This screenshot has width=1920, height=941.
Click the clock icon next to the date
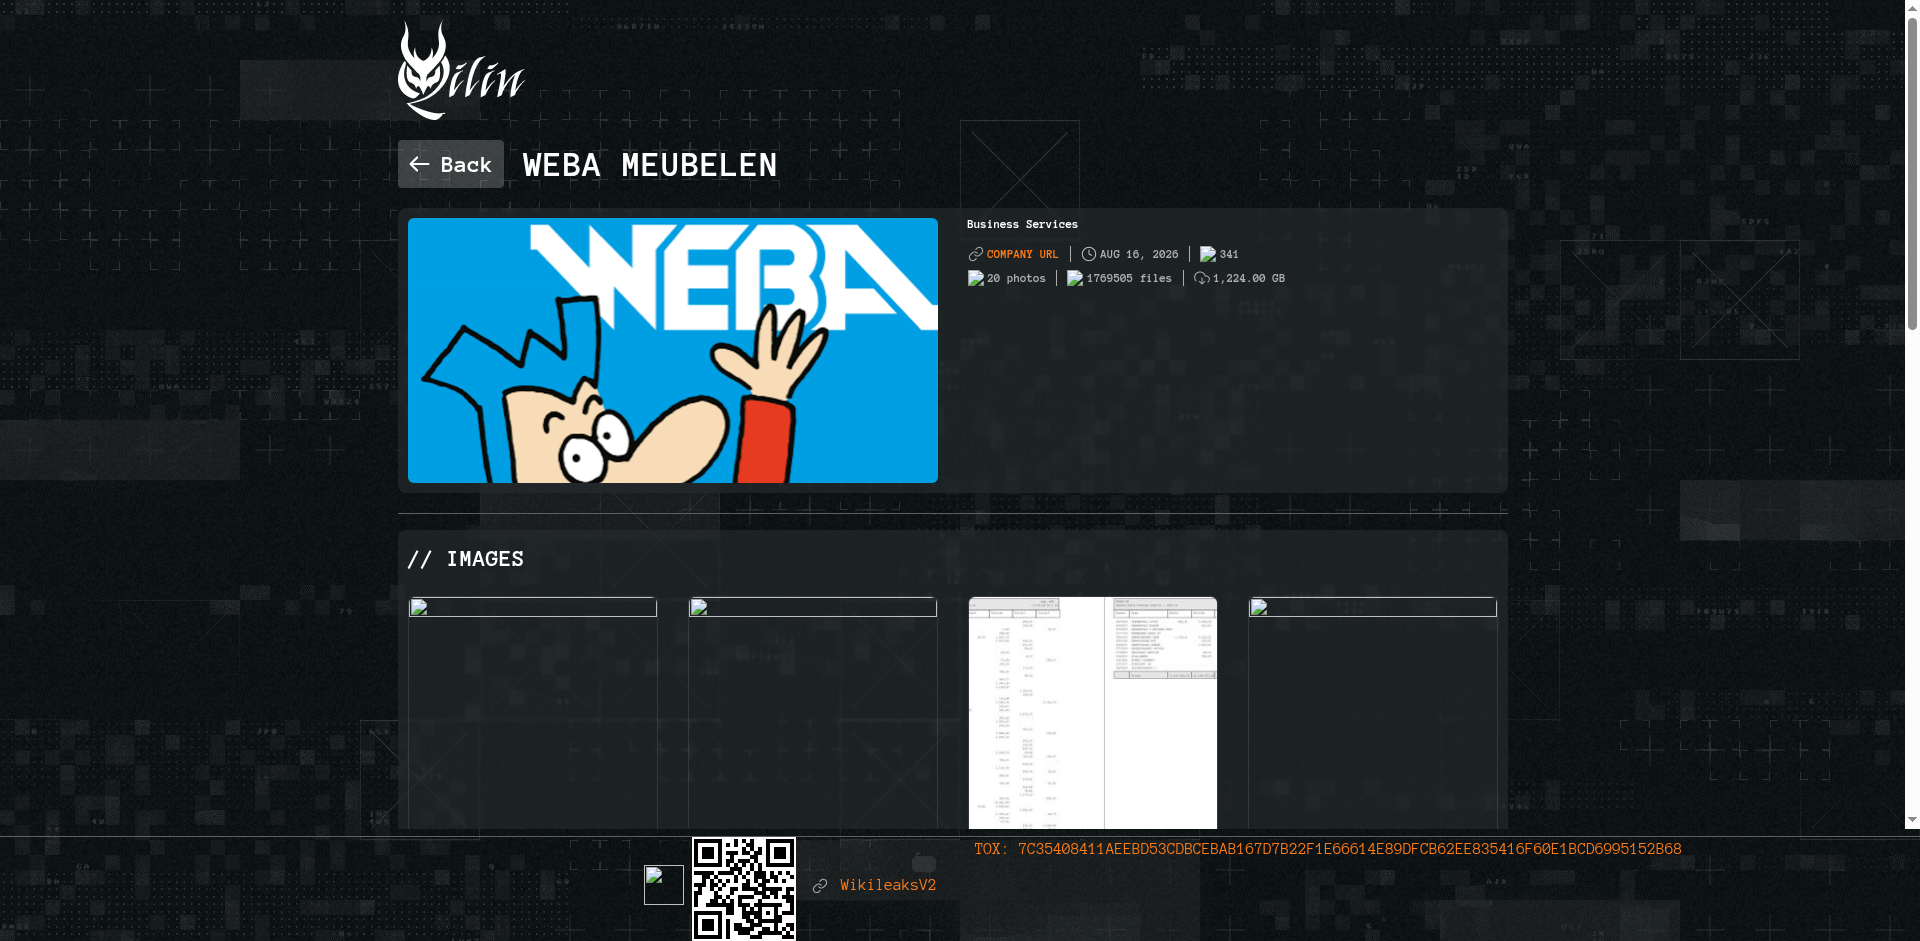(1089, 254)
